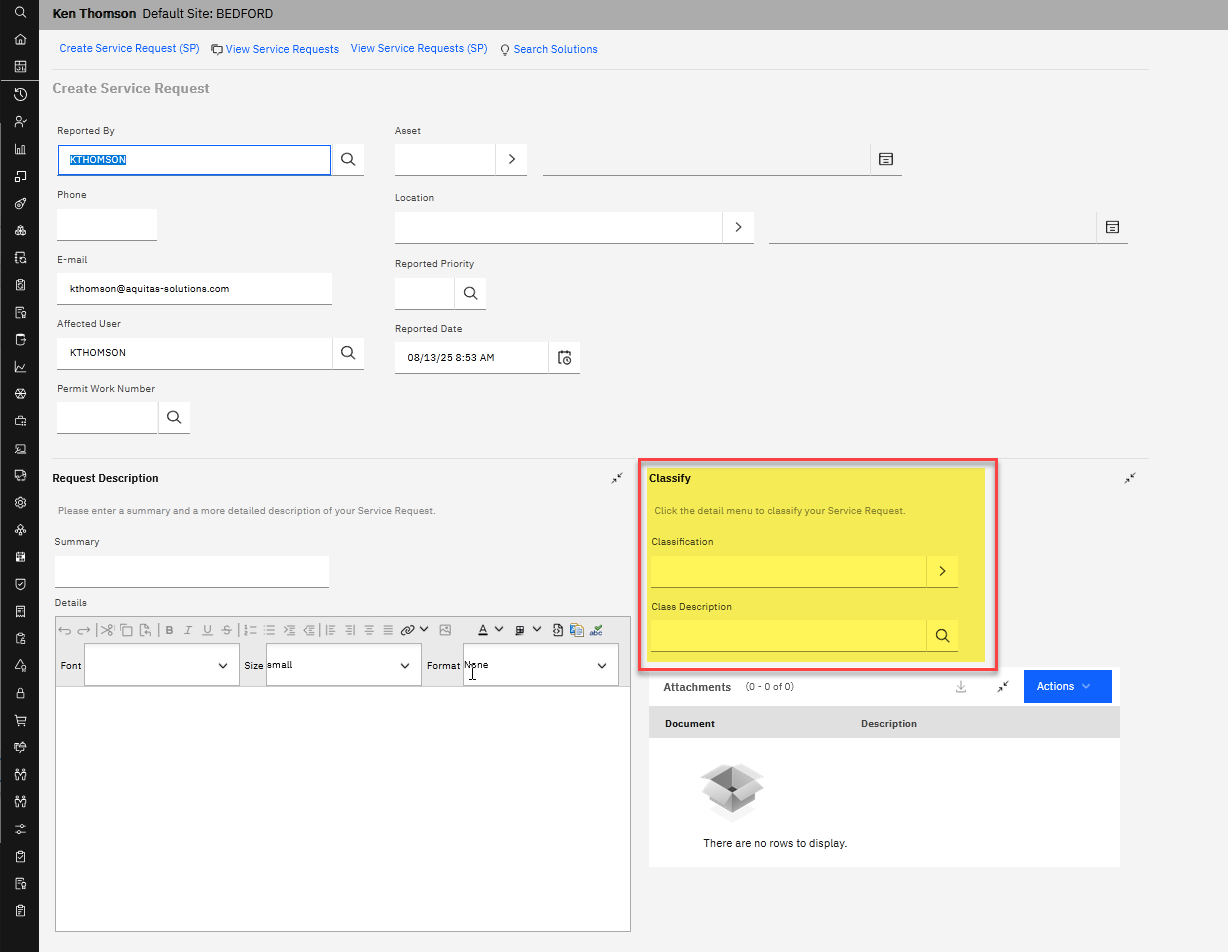
Task: Open Create Service Request (SP) link
Action: (x=129, y=48)
